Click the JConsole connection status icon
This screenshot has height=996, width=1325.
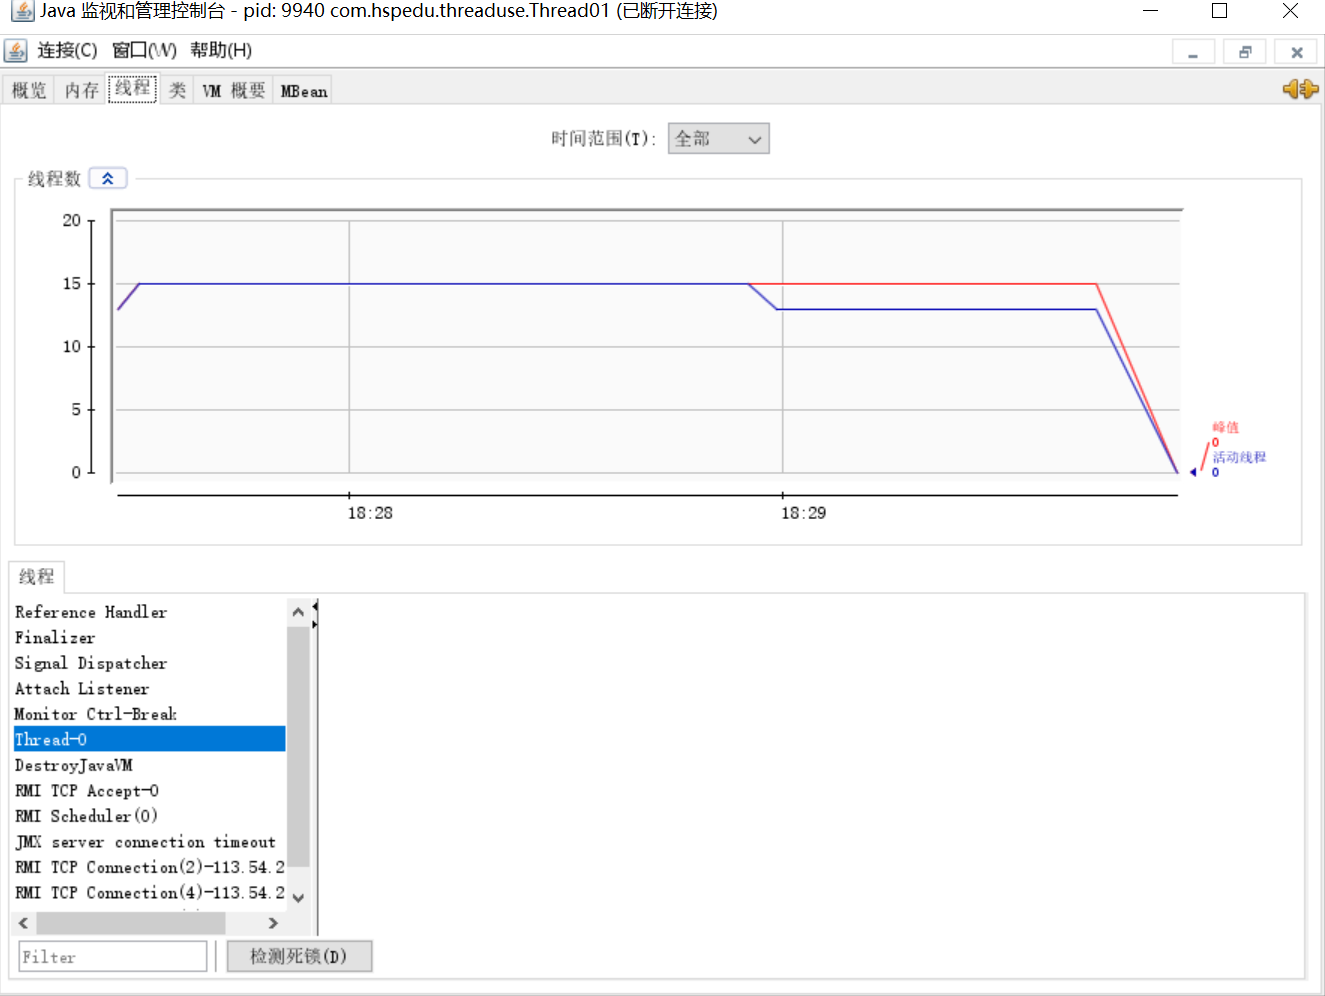pos(1300,89)
